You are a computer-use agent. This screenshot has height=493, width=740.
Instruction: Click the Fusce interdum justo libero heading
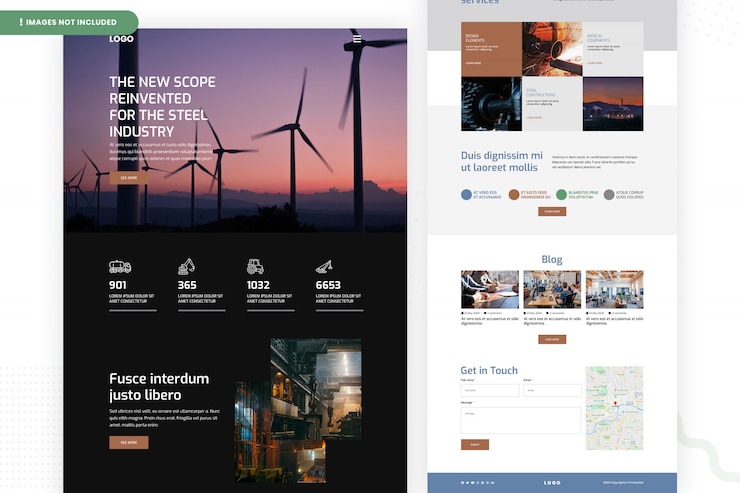[x=159, y=387]
